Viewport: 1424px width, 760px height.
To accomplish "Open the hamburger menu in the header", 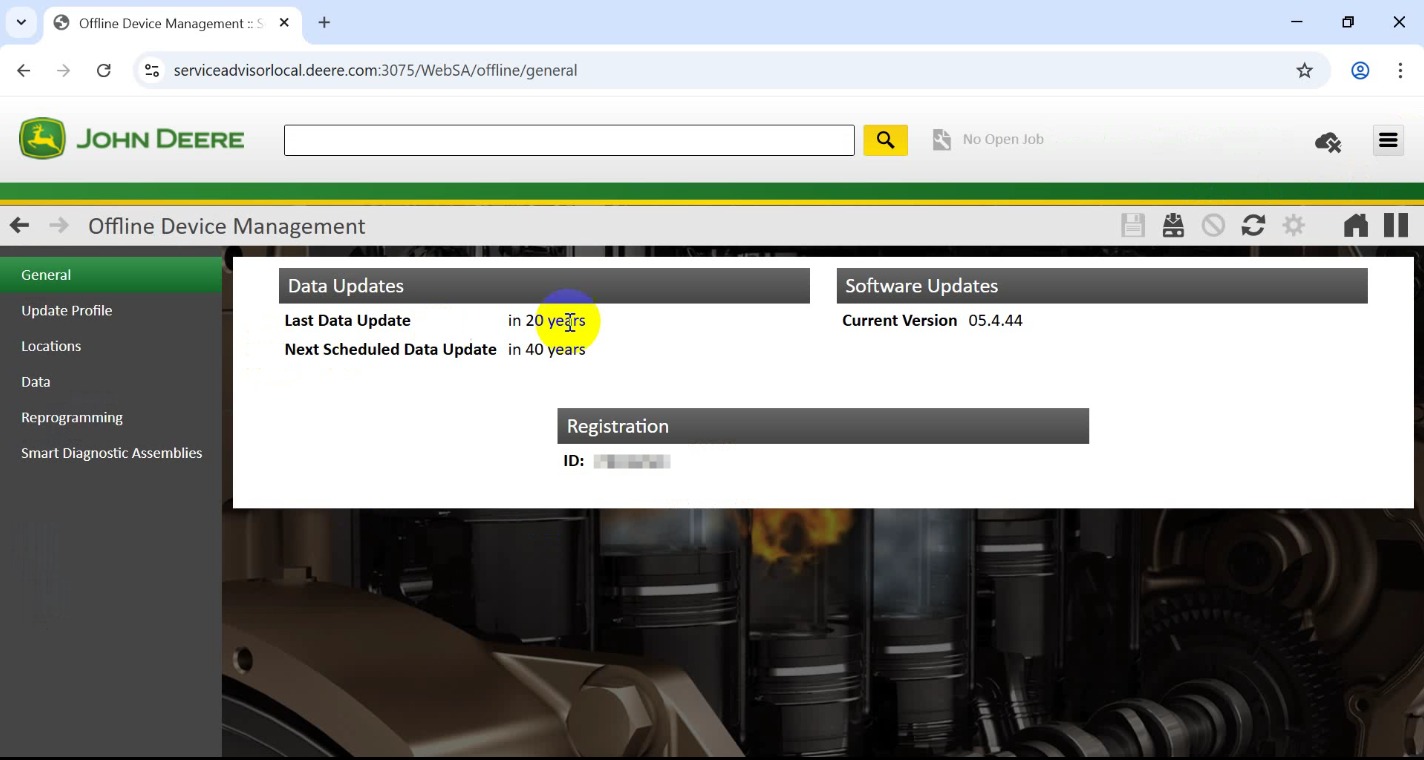I will 1388,141.
